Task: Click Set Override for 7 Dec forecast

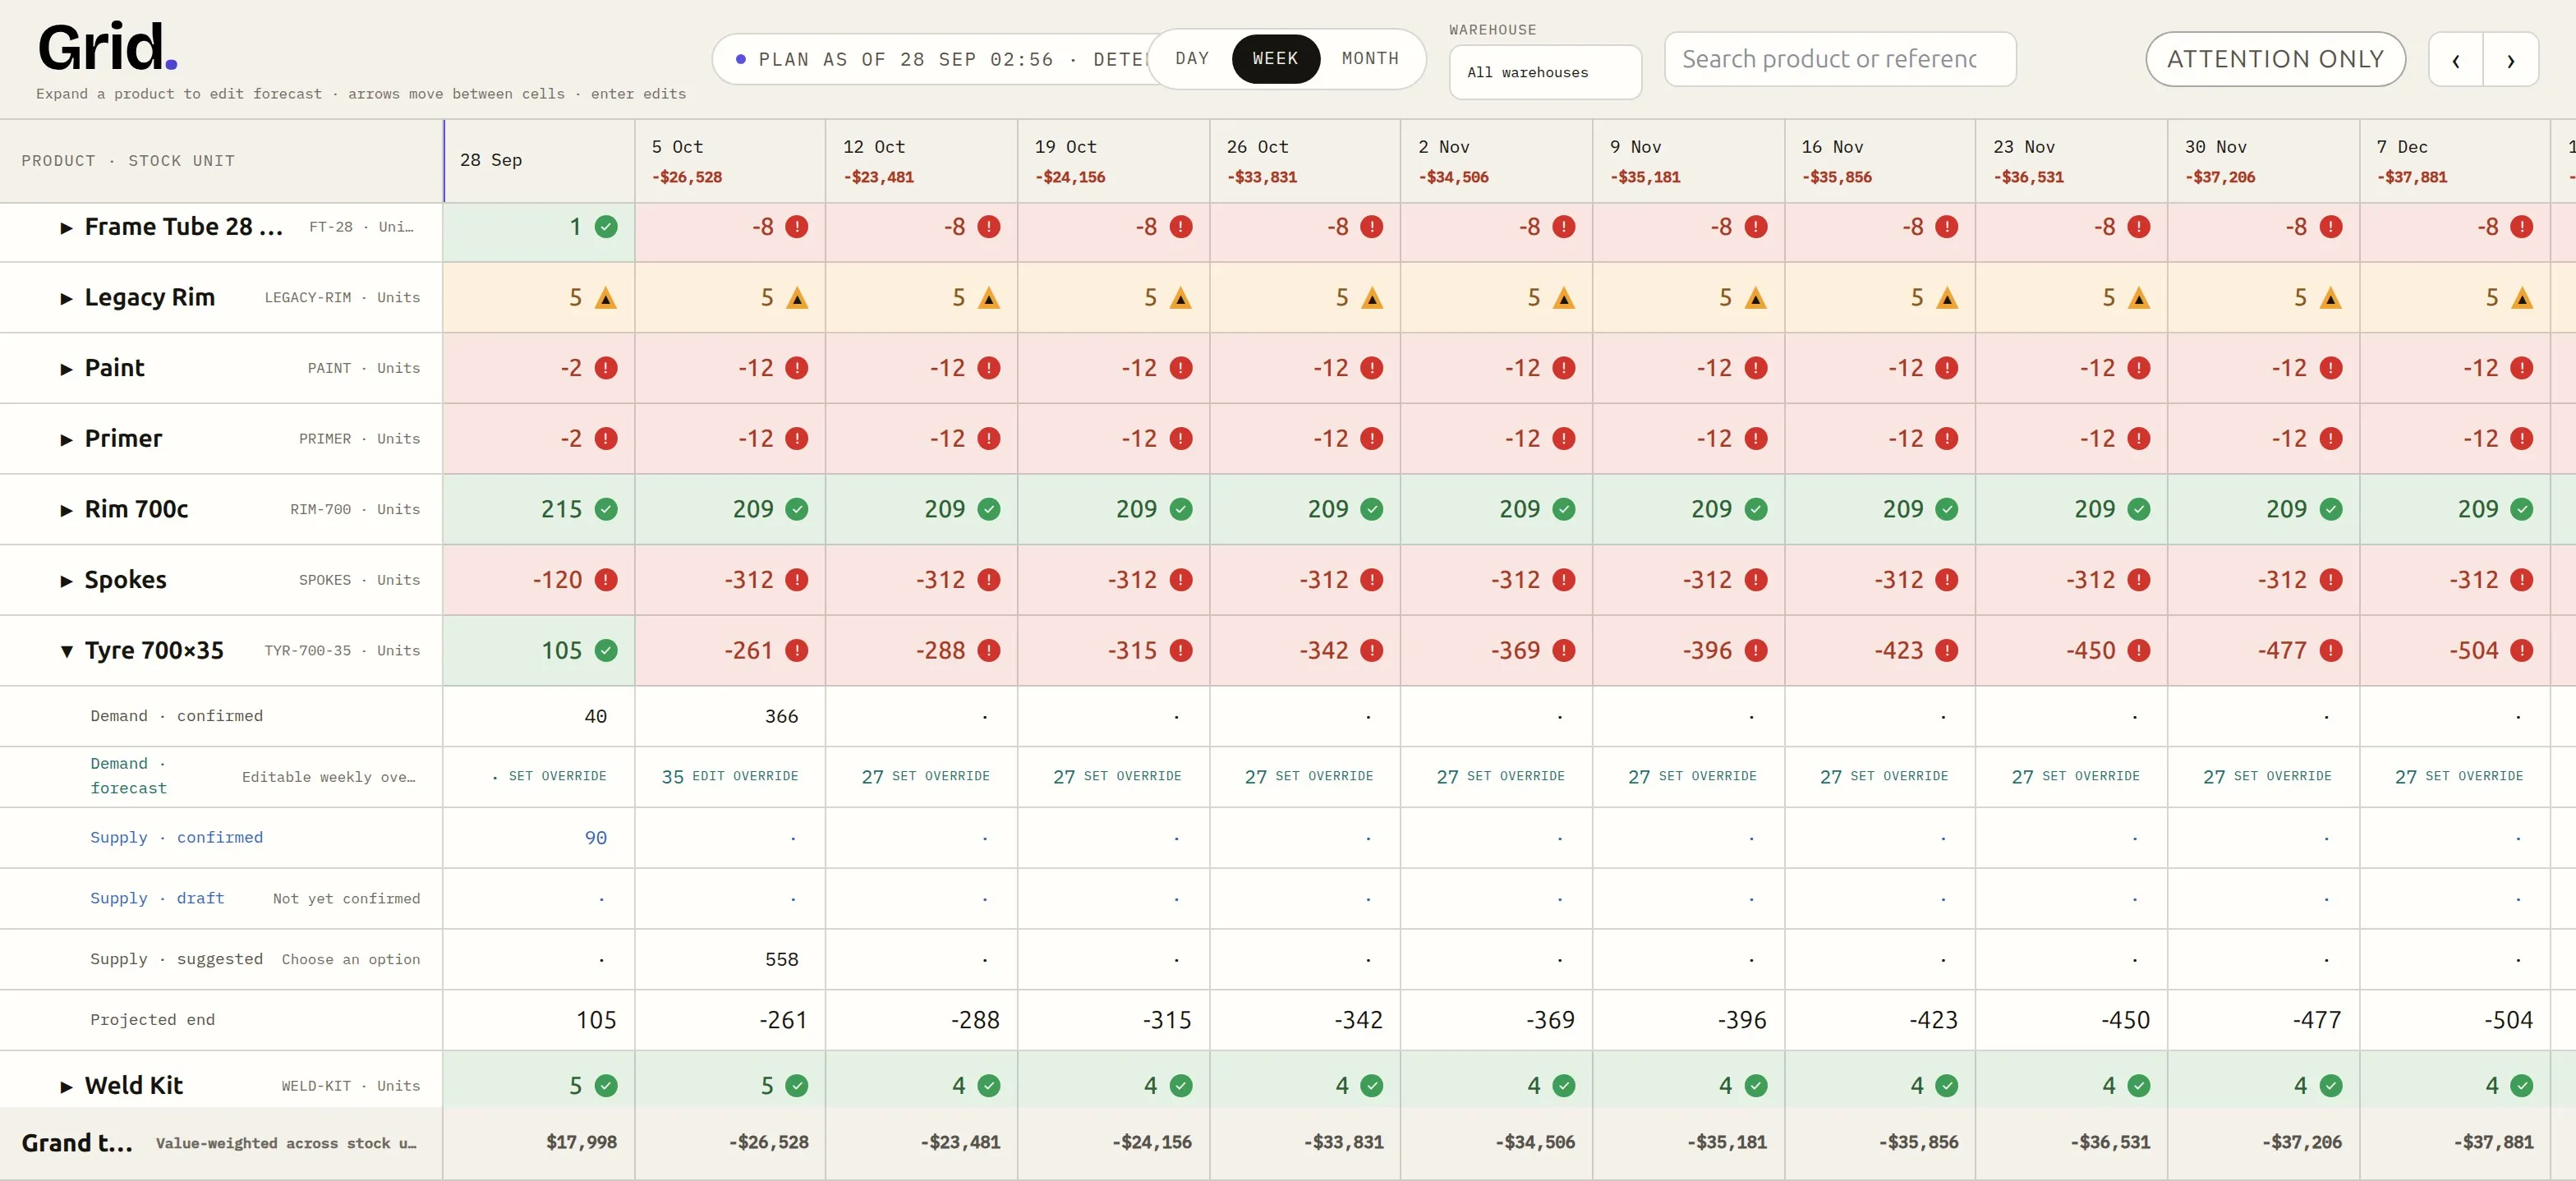Action: [x=2473, y=776]
